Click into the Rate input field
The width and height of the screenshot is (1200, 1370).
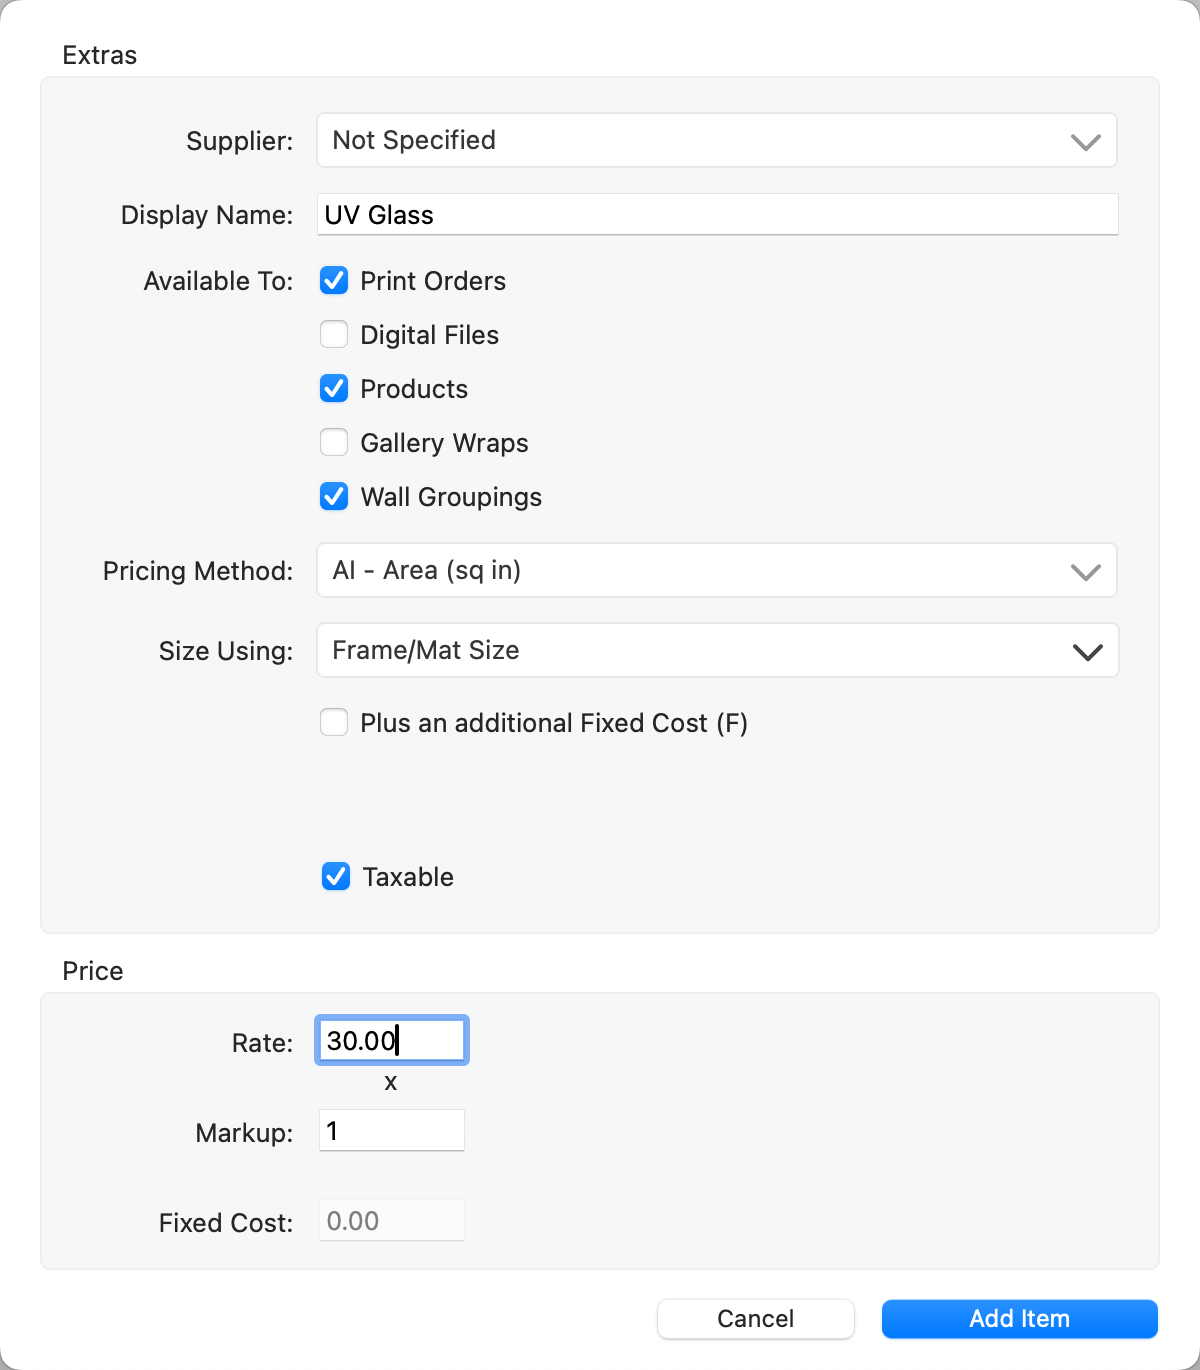[391, 1041]
